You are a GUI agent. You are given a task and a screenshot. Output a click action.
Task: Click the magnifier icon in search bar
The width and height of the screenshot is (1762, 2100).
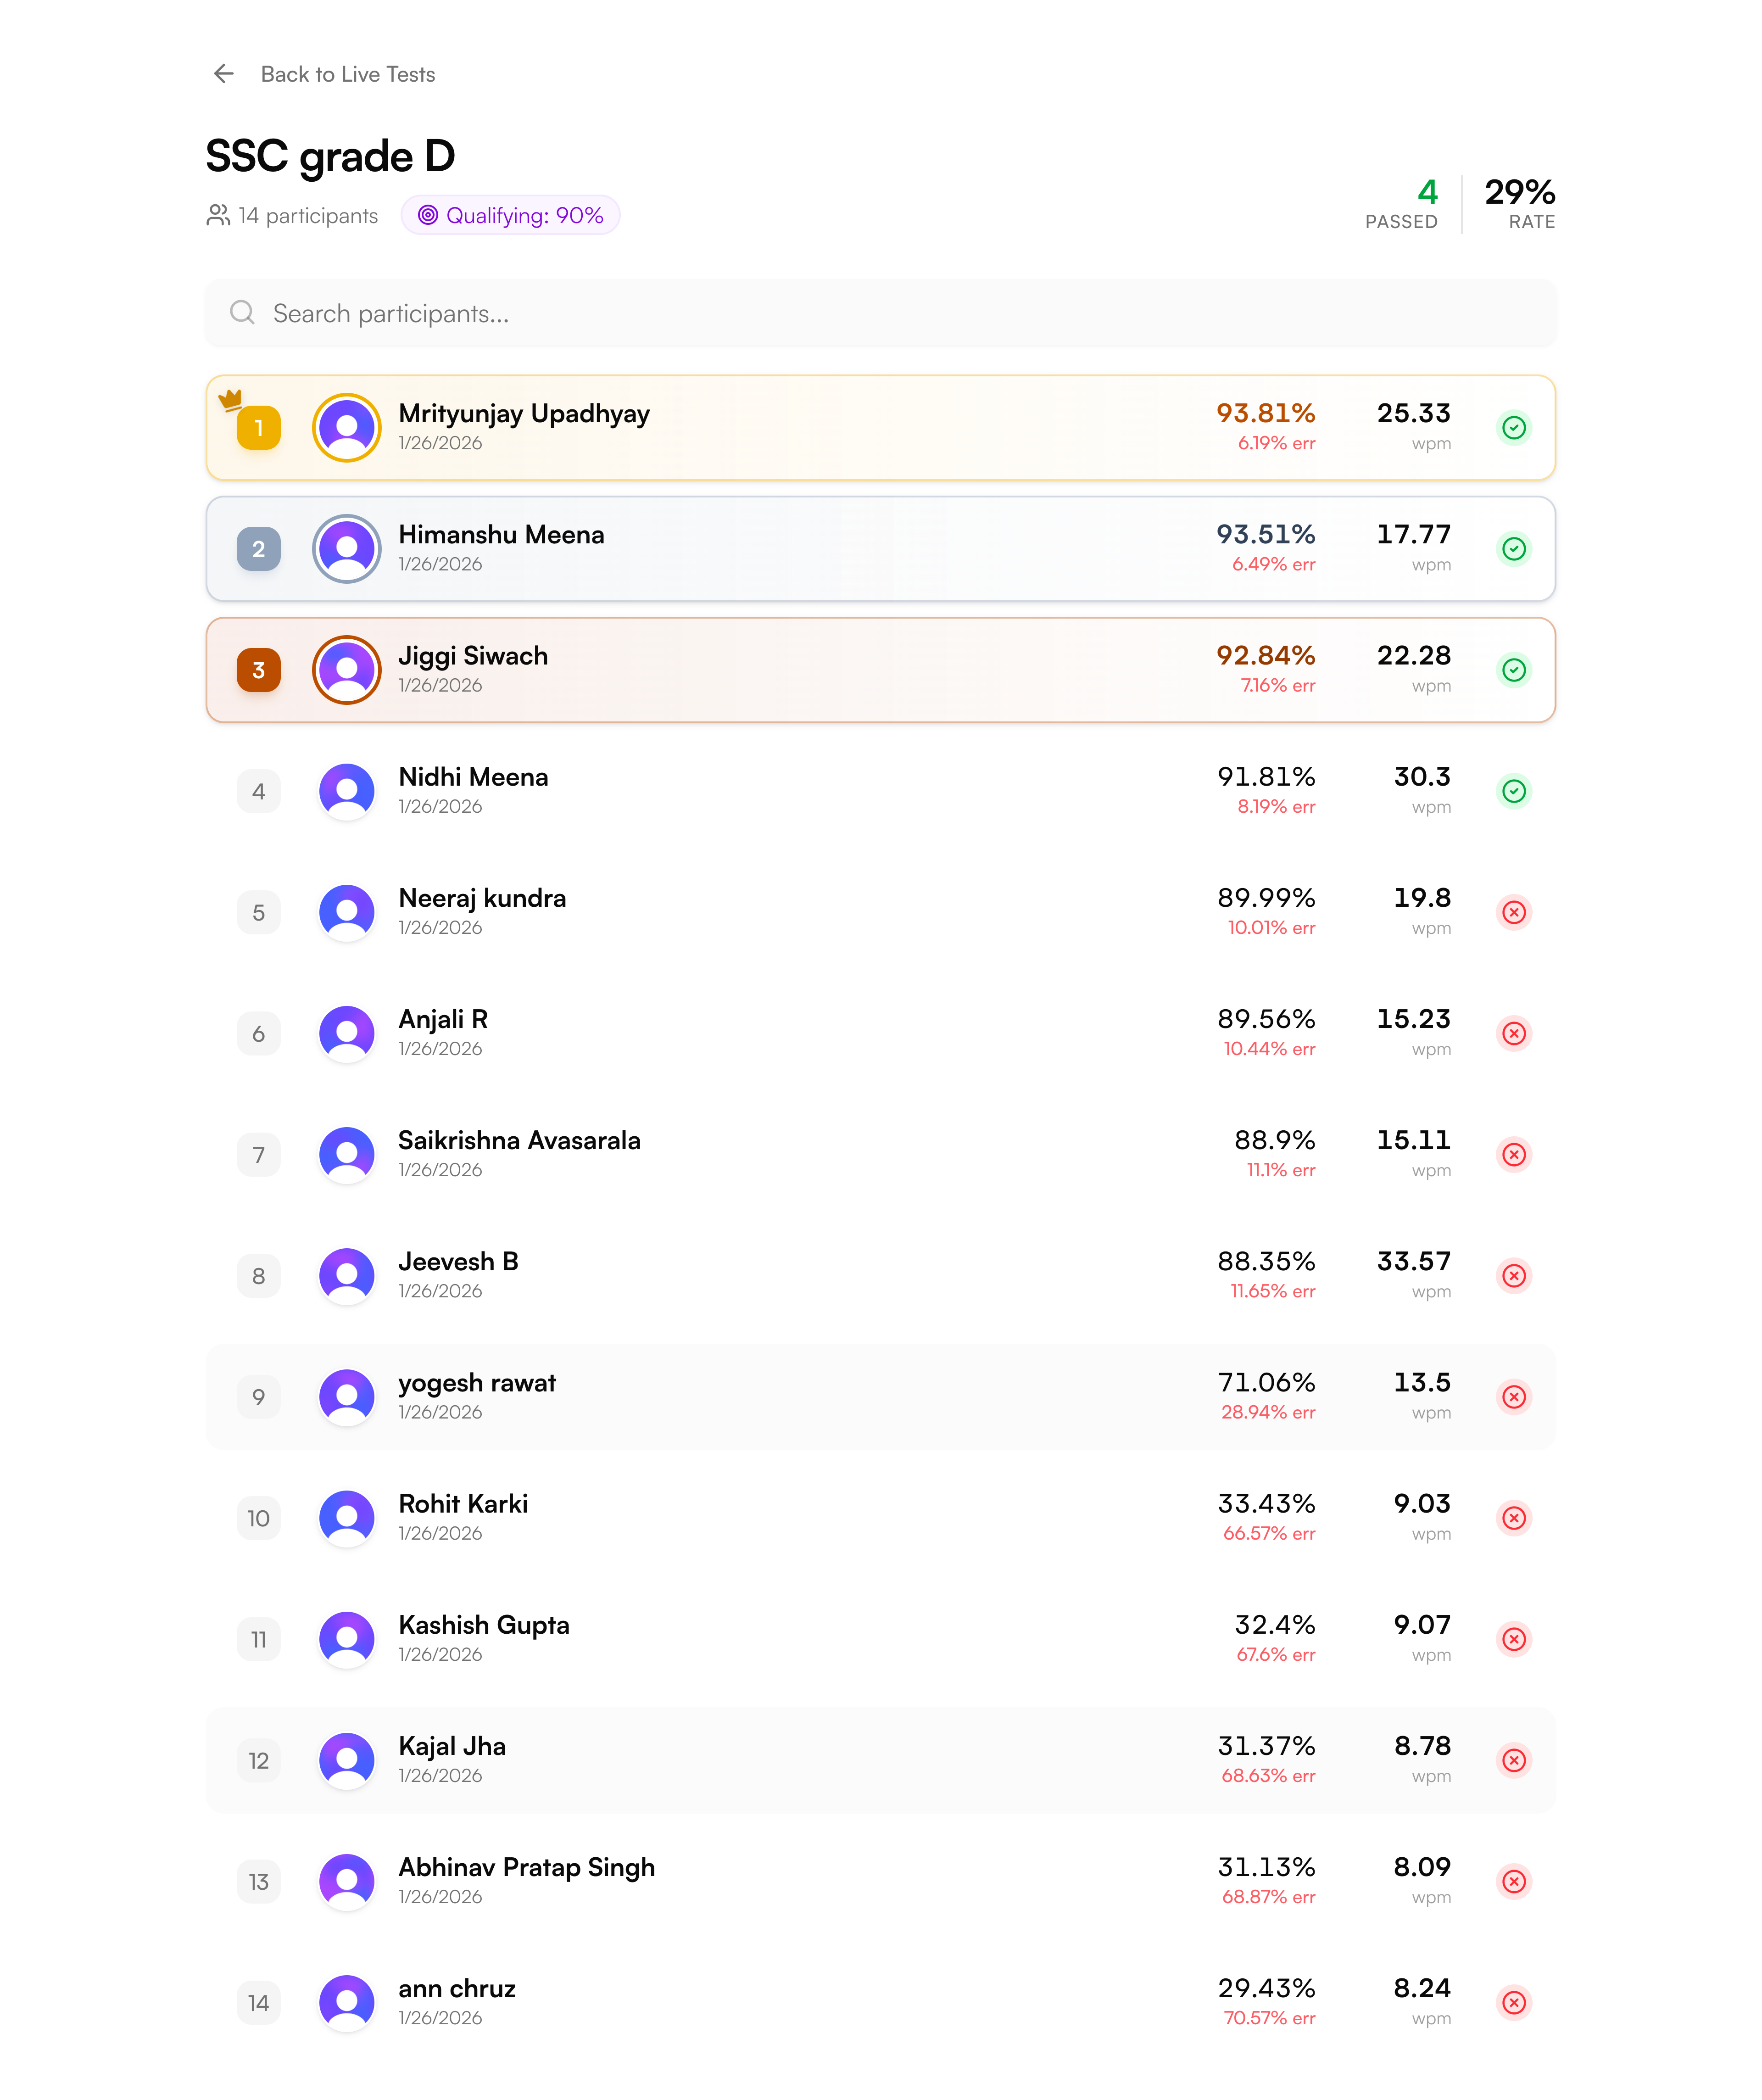coord(242,313)
